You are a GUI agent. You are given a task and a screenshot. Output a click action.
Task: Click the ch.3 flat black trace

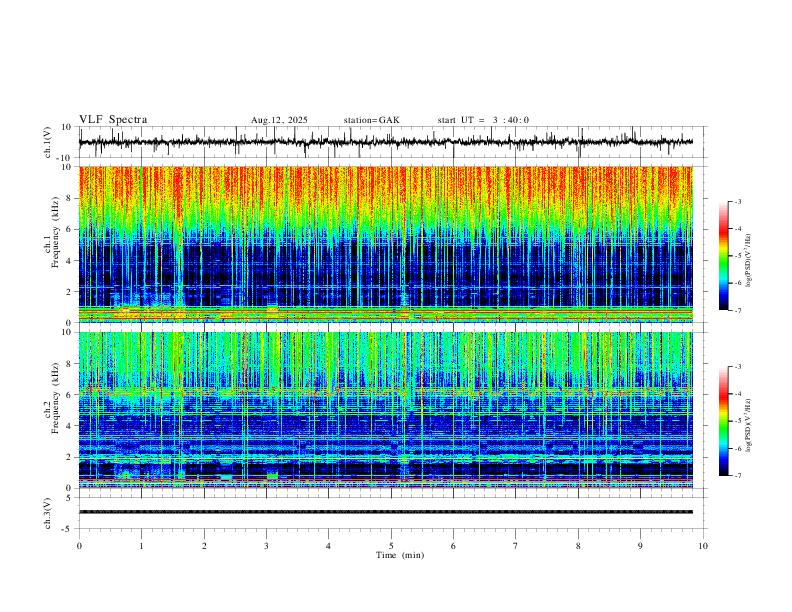tap(385, 512)
